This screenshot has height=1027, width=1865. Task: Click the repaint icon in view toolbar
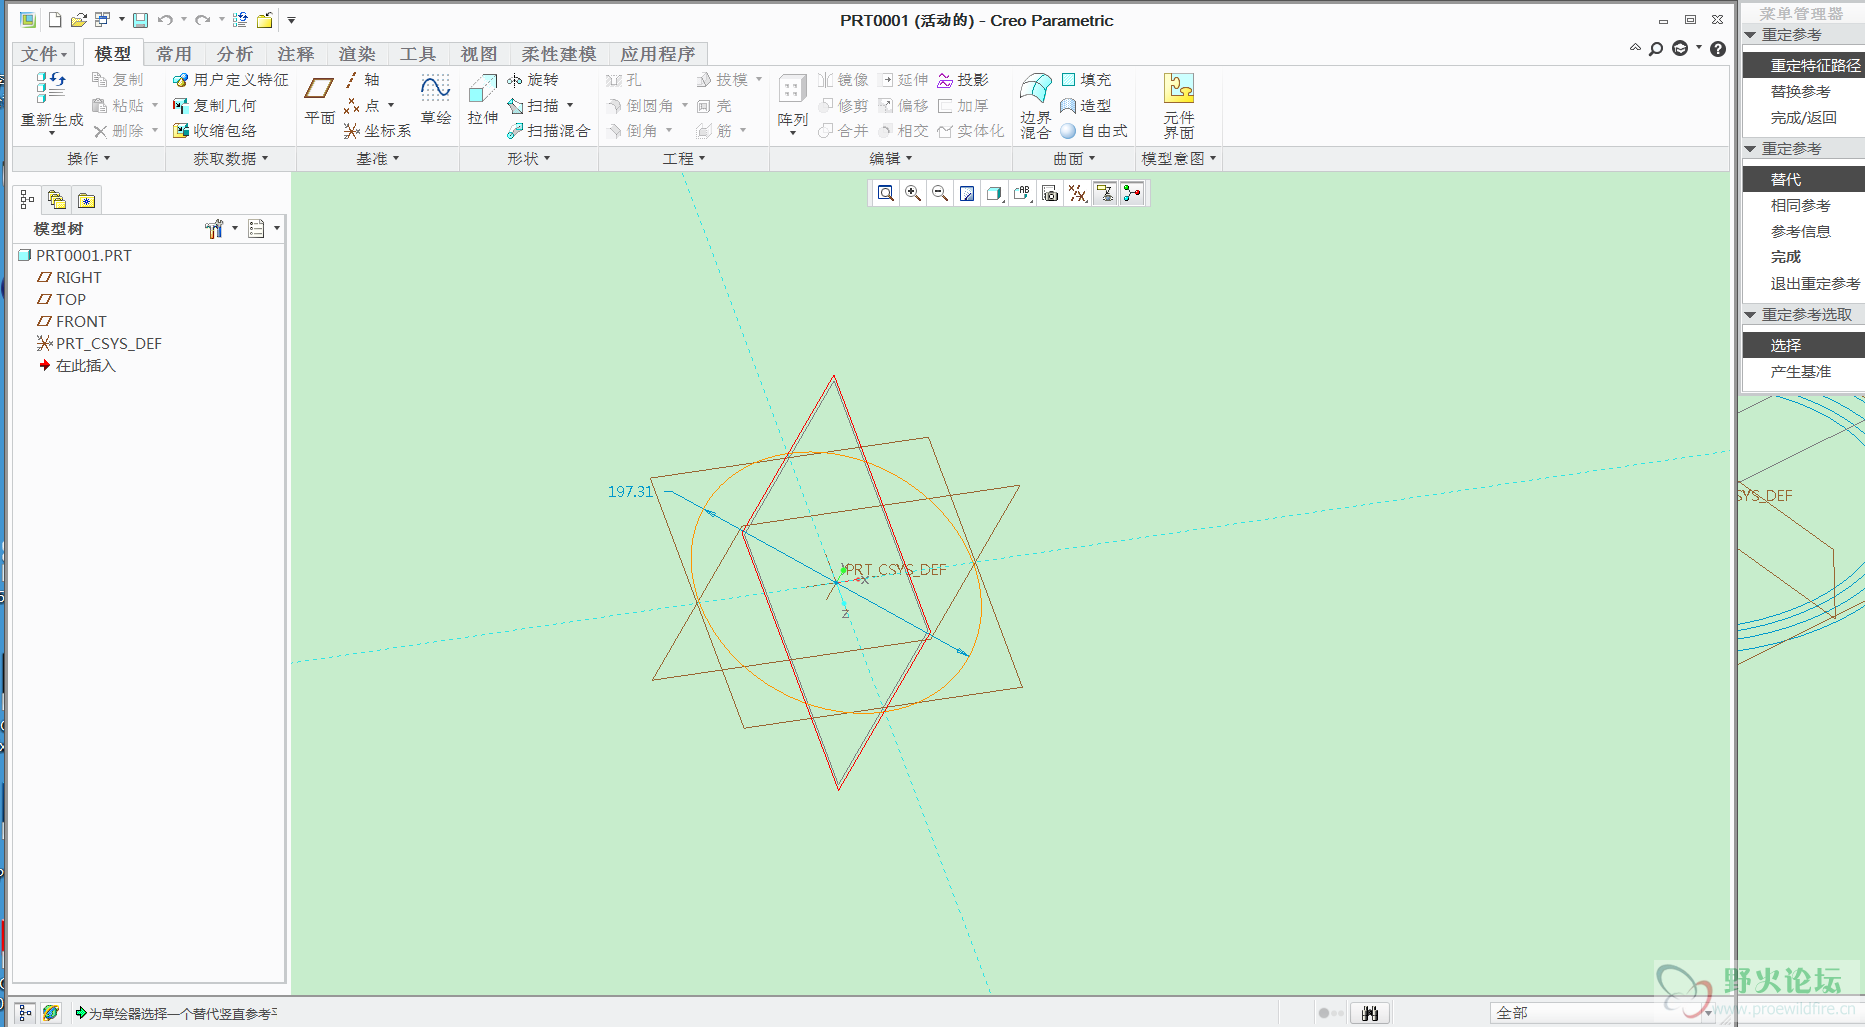click(967, 193)
